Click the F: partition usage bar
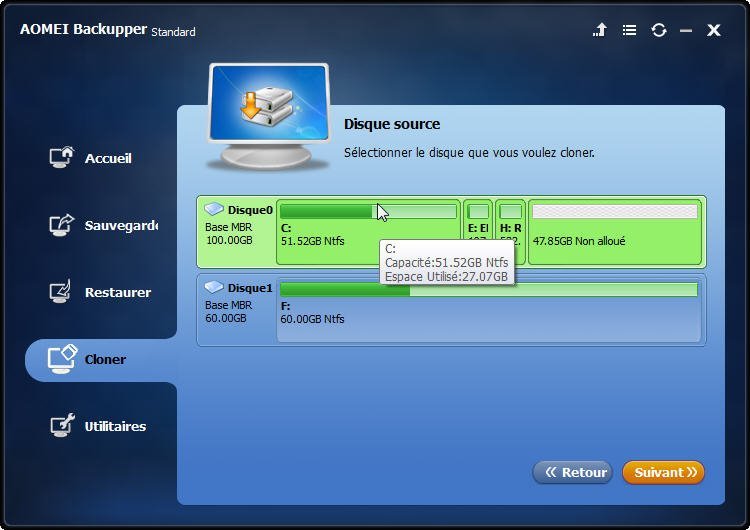This screenshot has height=530, width=750. click(488, 289)
